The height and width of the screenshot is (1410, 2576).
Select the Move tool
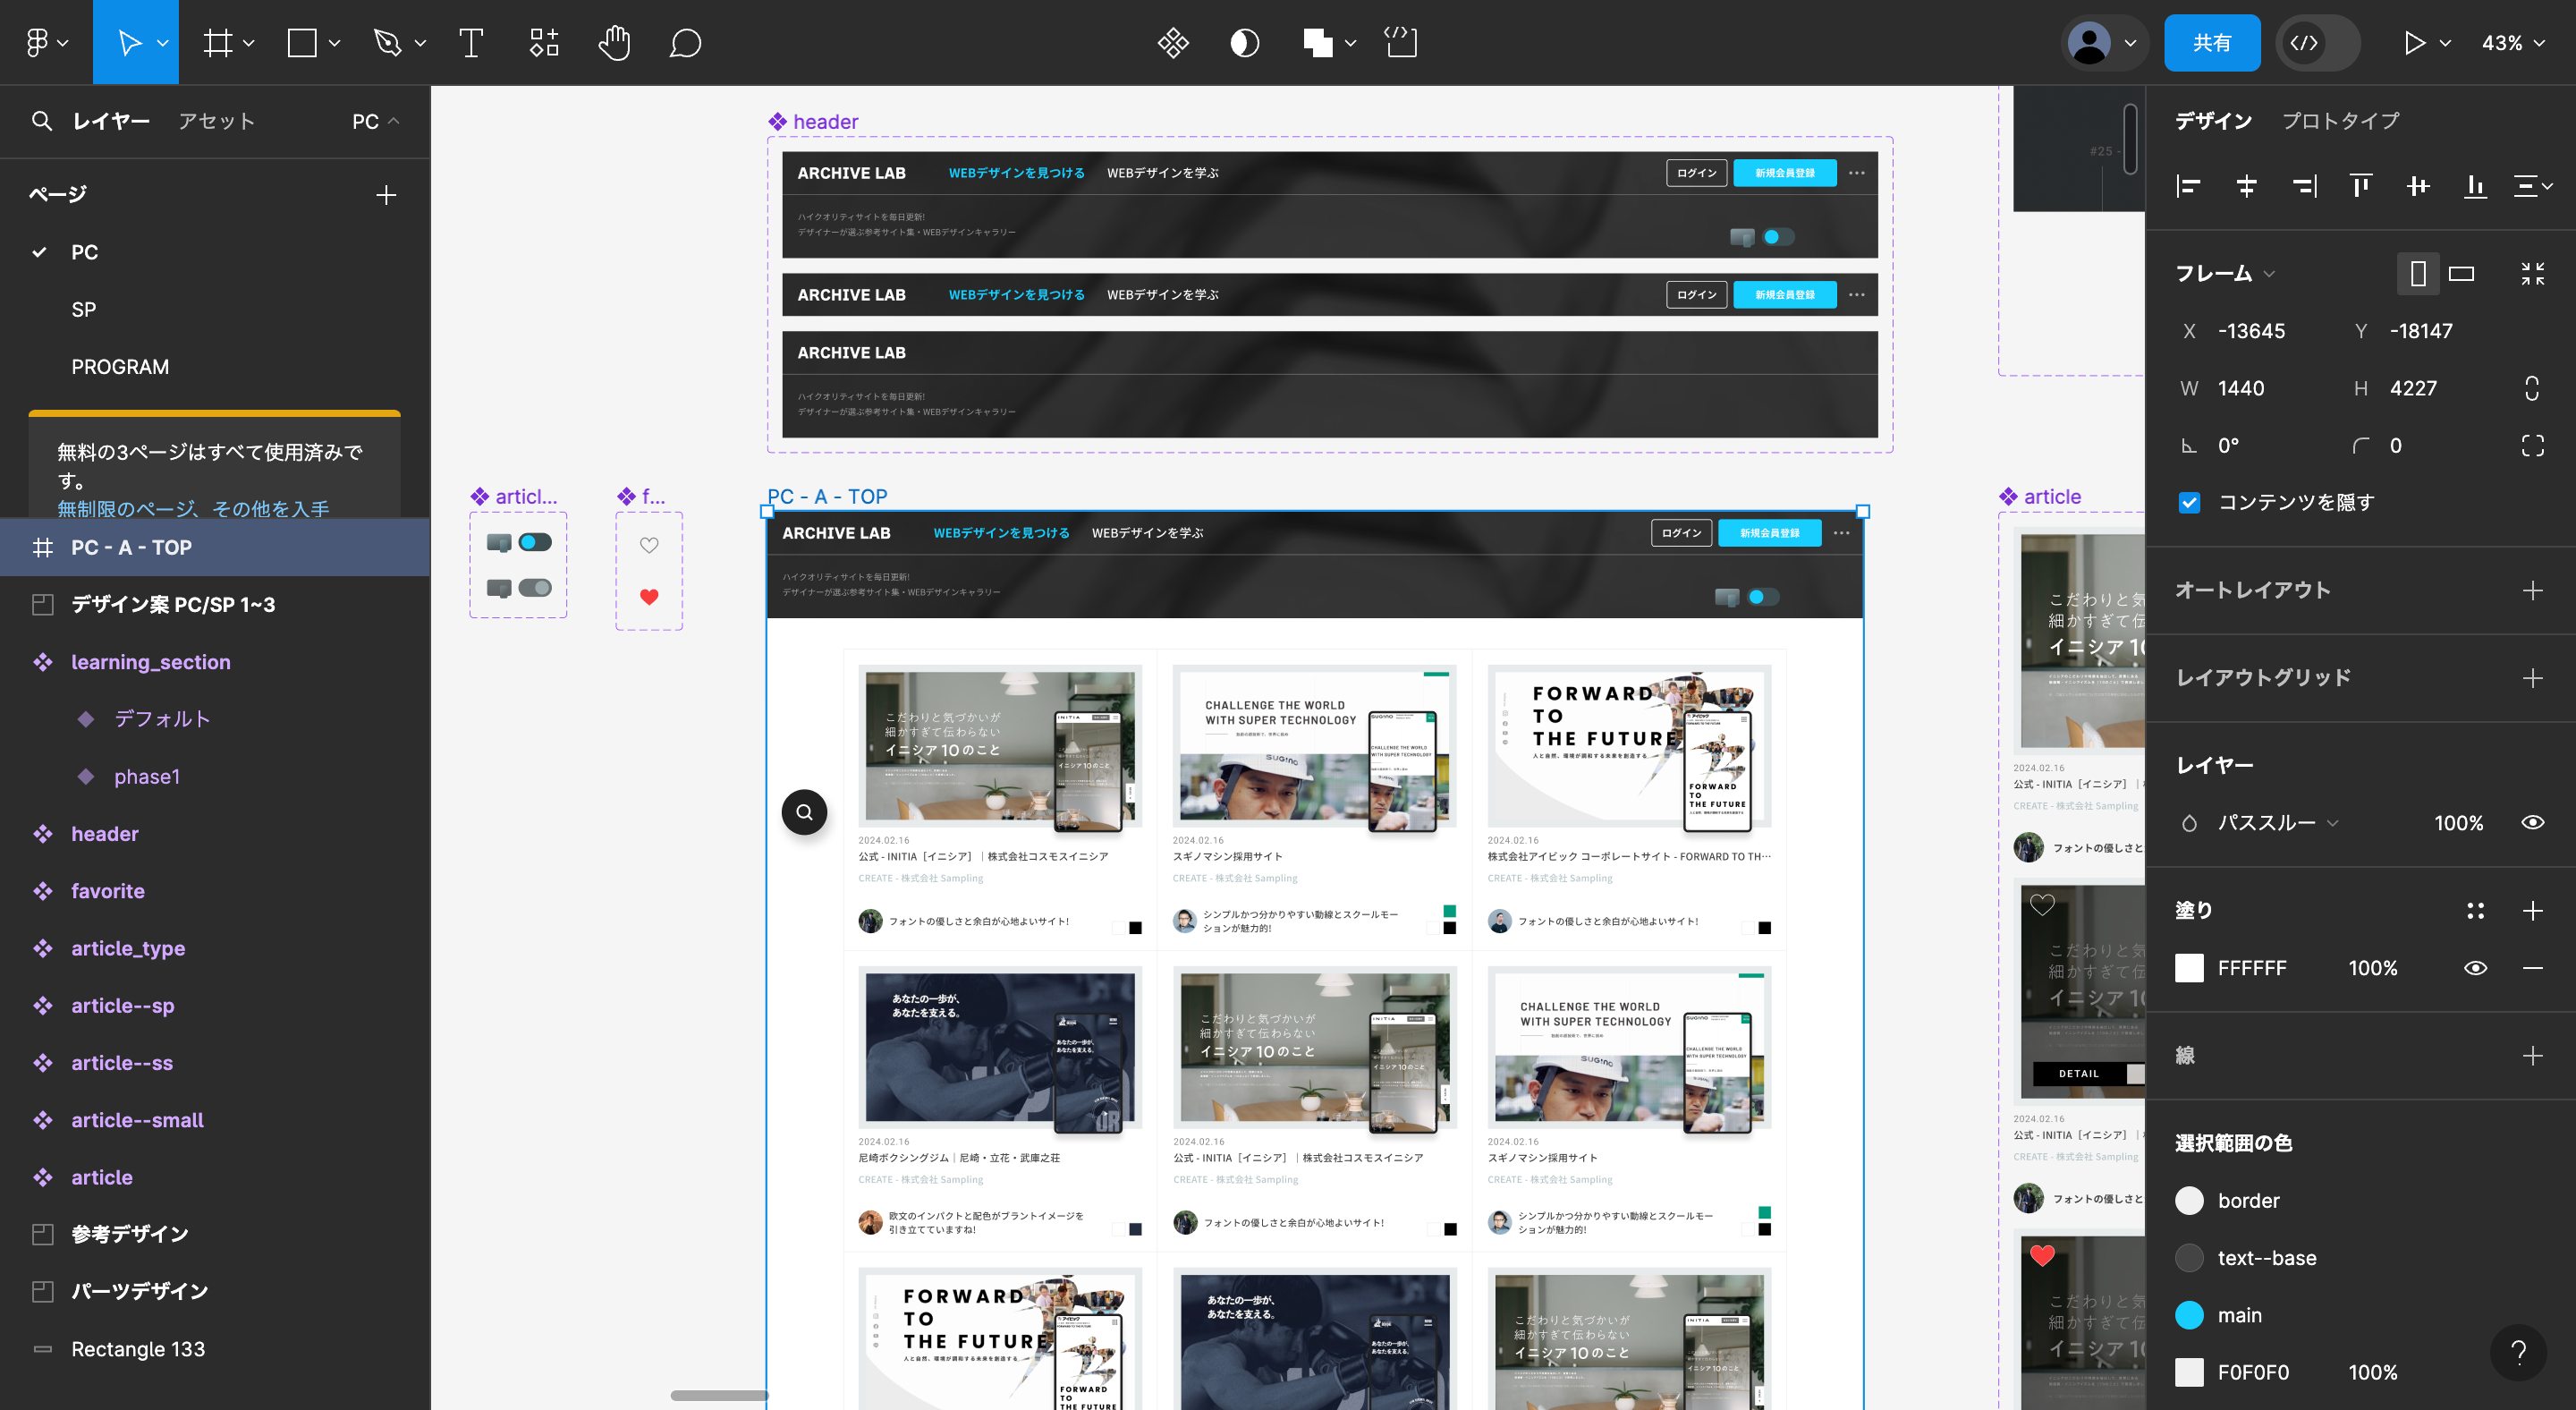click(128, 42)
